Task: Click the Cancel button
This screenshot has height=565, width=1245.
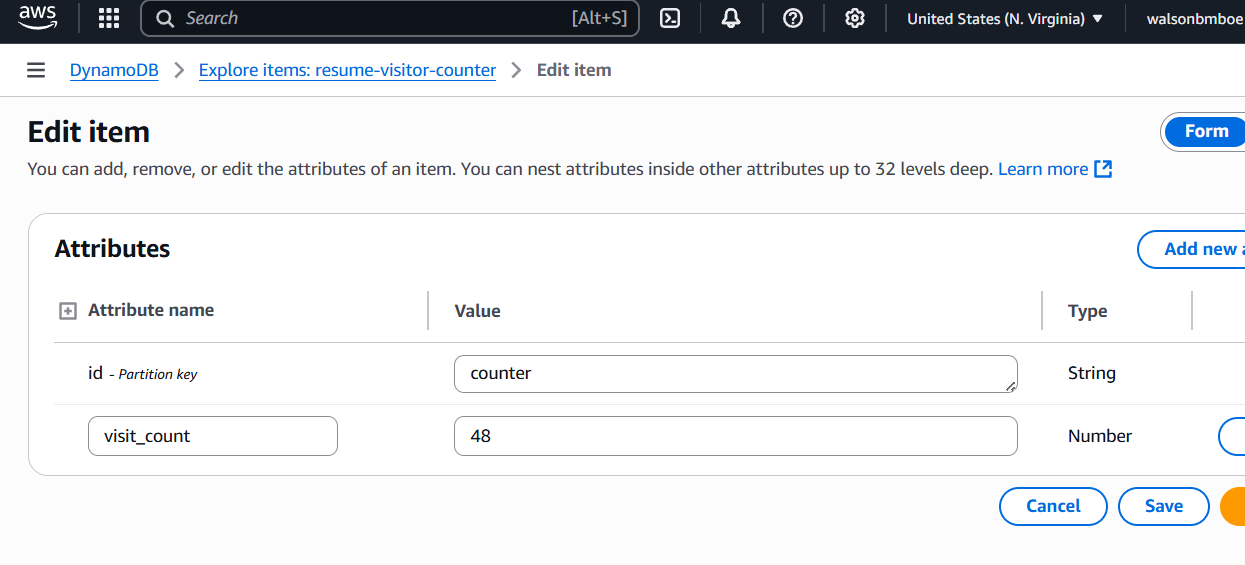Action: 1053,506
